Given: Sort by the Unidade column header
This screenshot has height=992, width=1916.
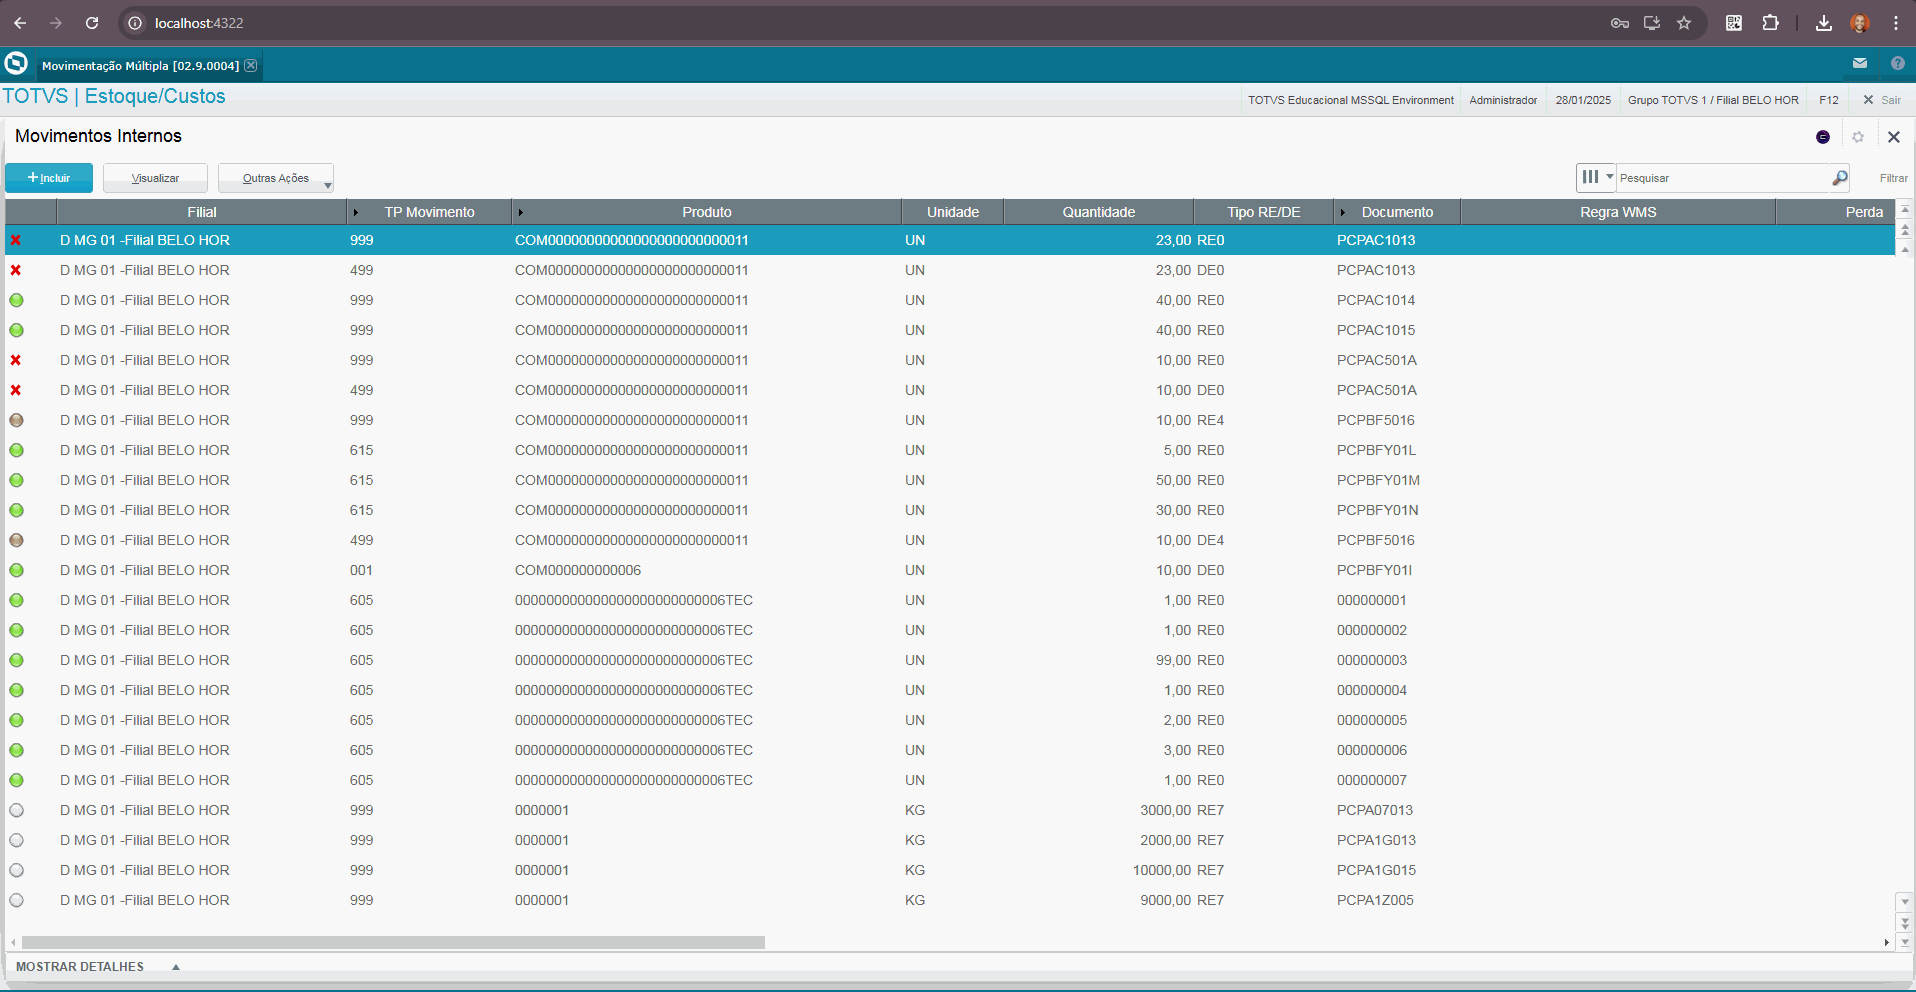Looking at the screenshot, I should (952, 212).
